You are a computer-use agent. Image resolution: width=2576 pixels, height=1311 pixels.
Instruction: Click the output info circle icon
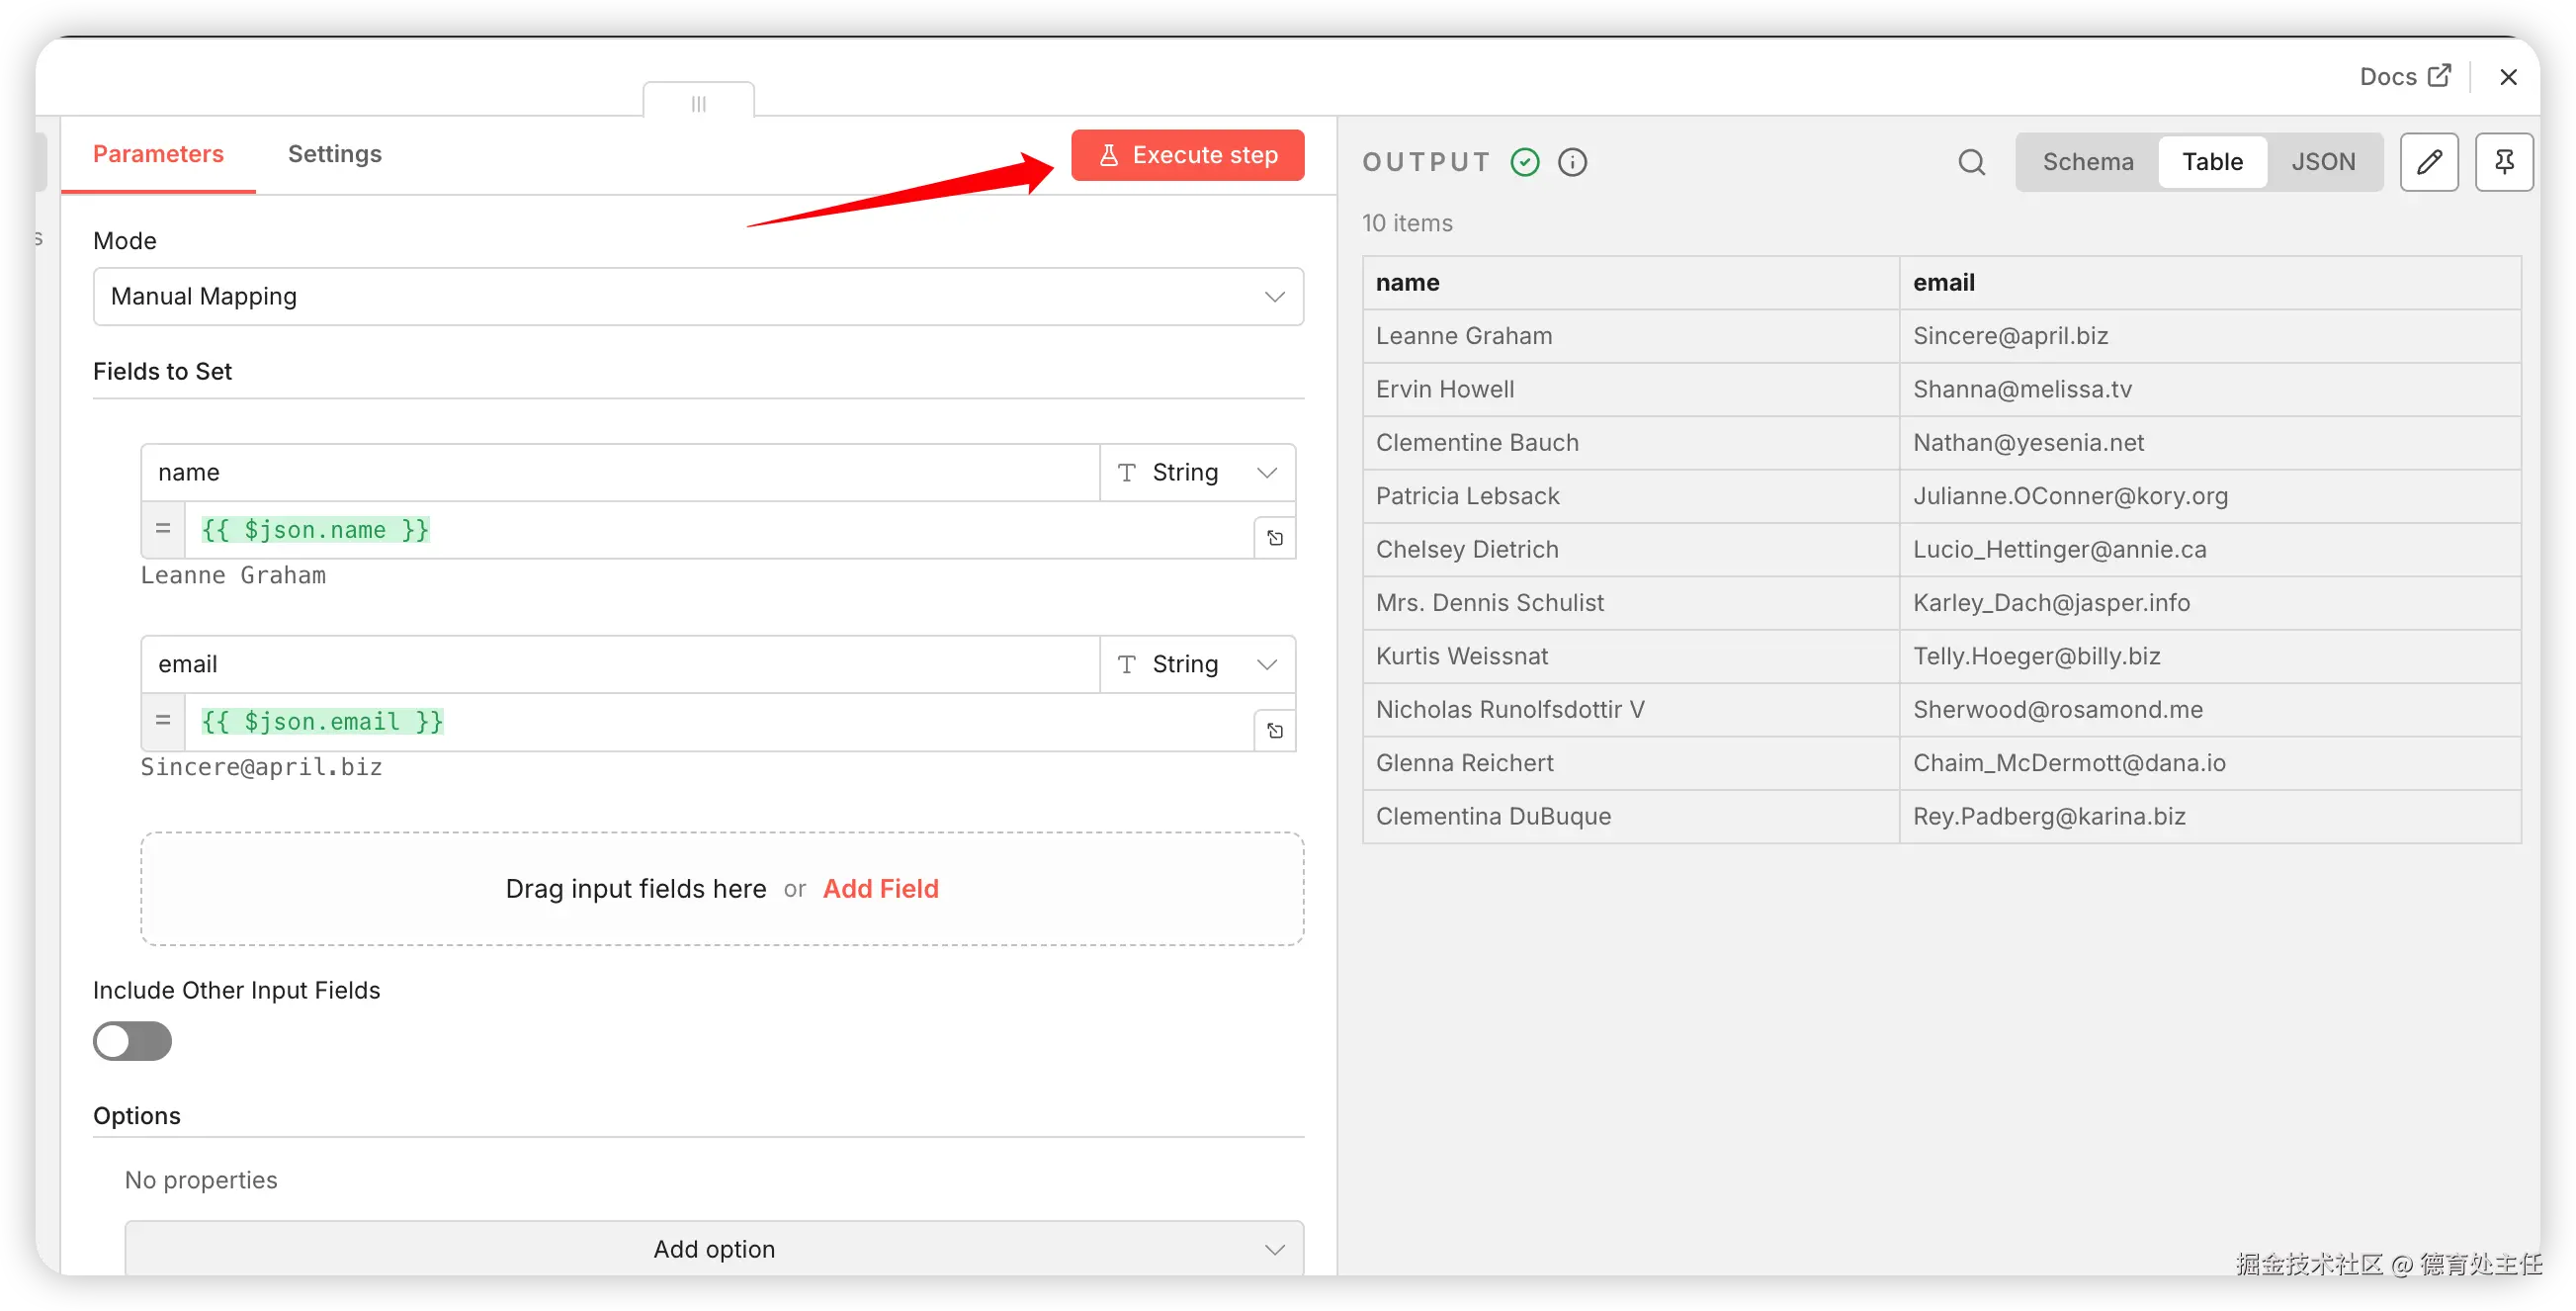[1572, 162]
